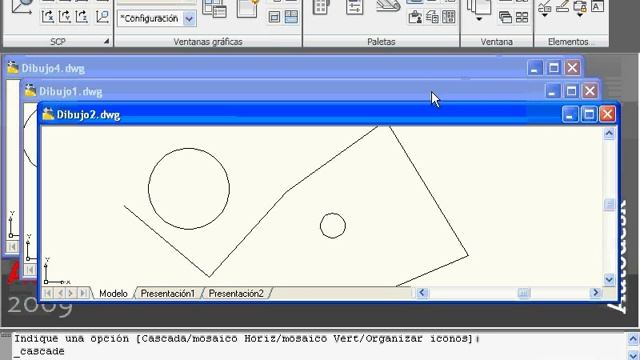Click the Paletas panel title

click(381, 42)
